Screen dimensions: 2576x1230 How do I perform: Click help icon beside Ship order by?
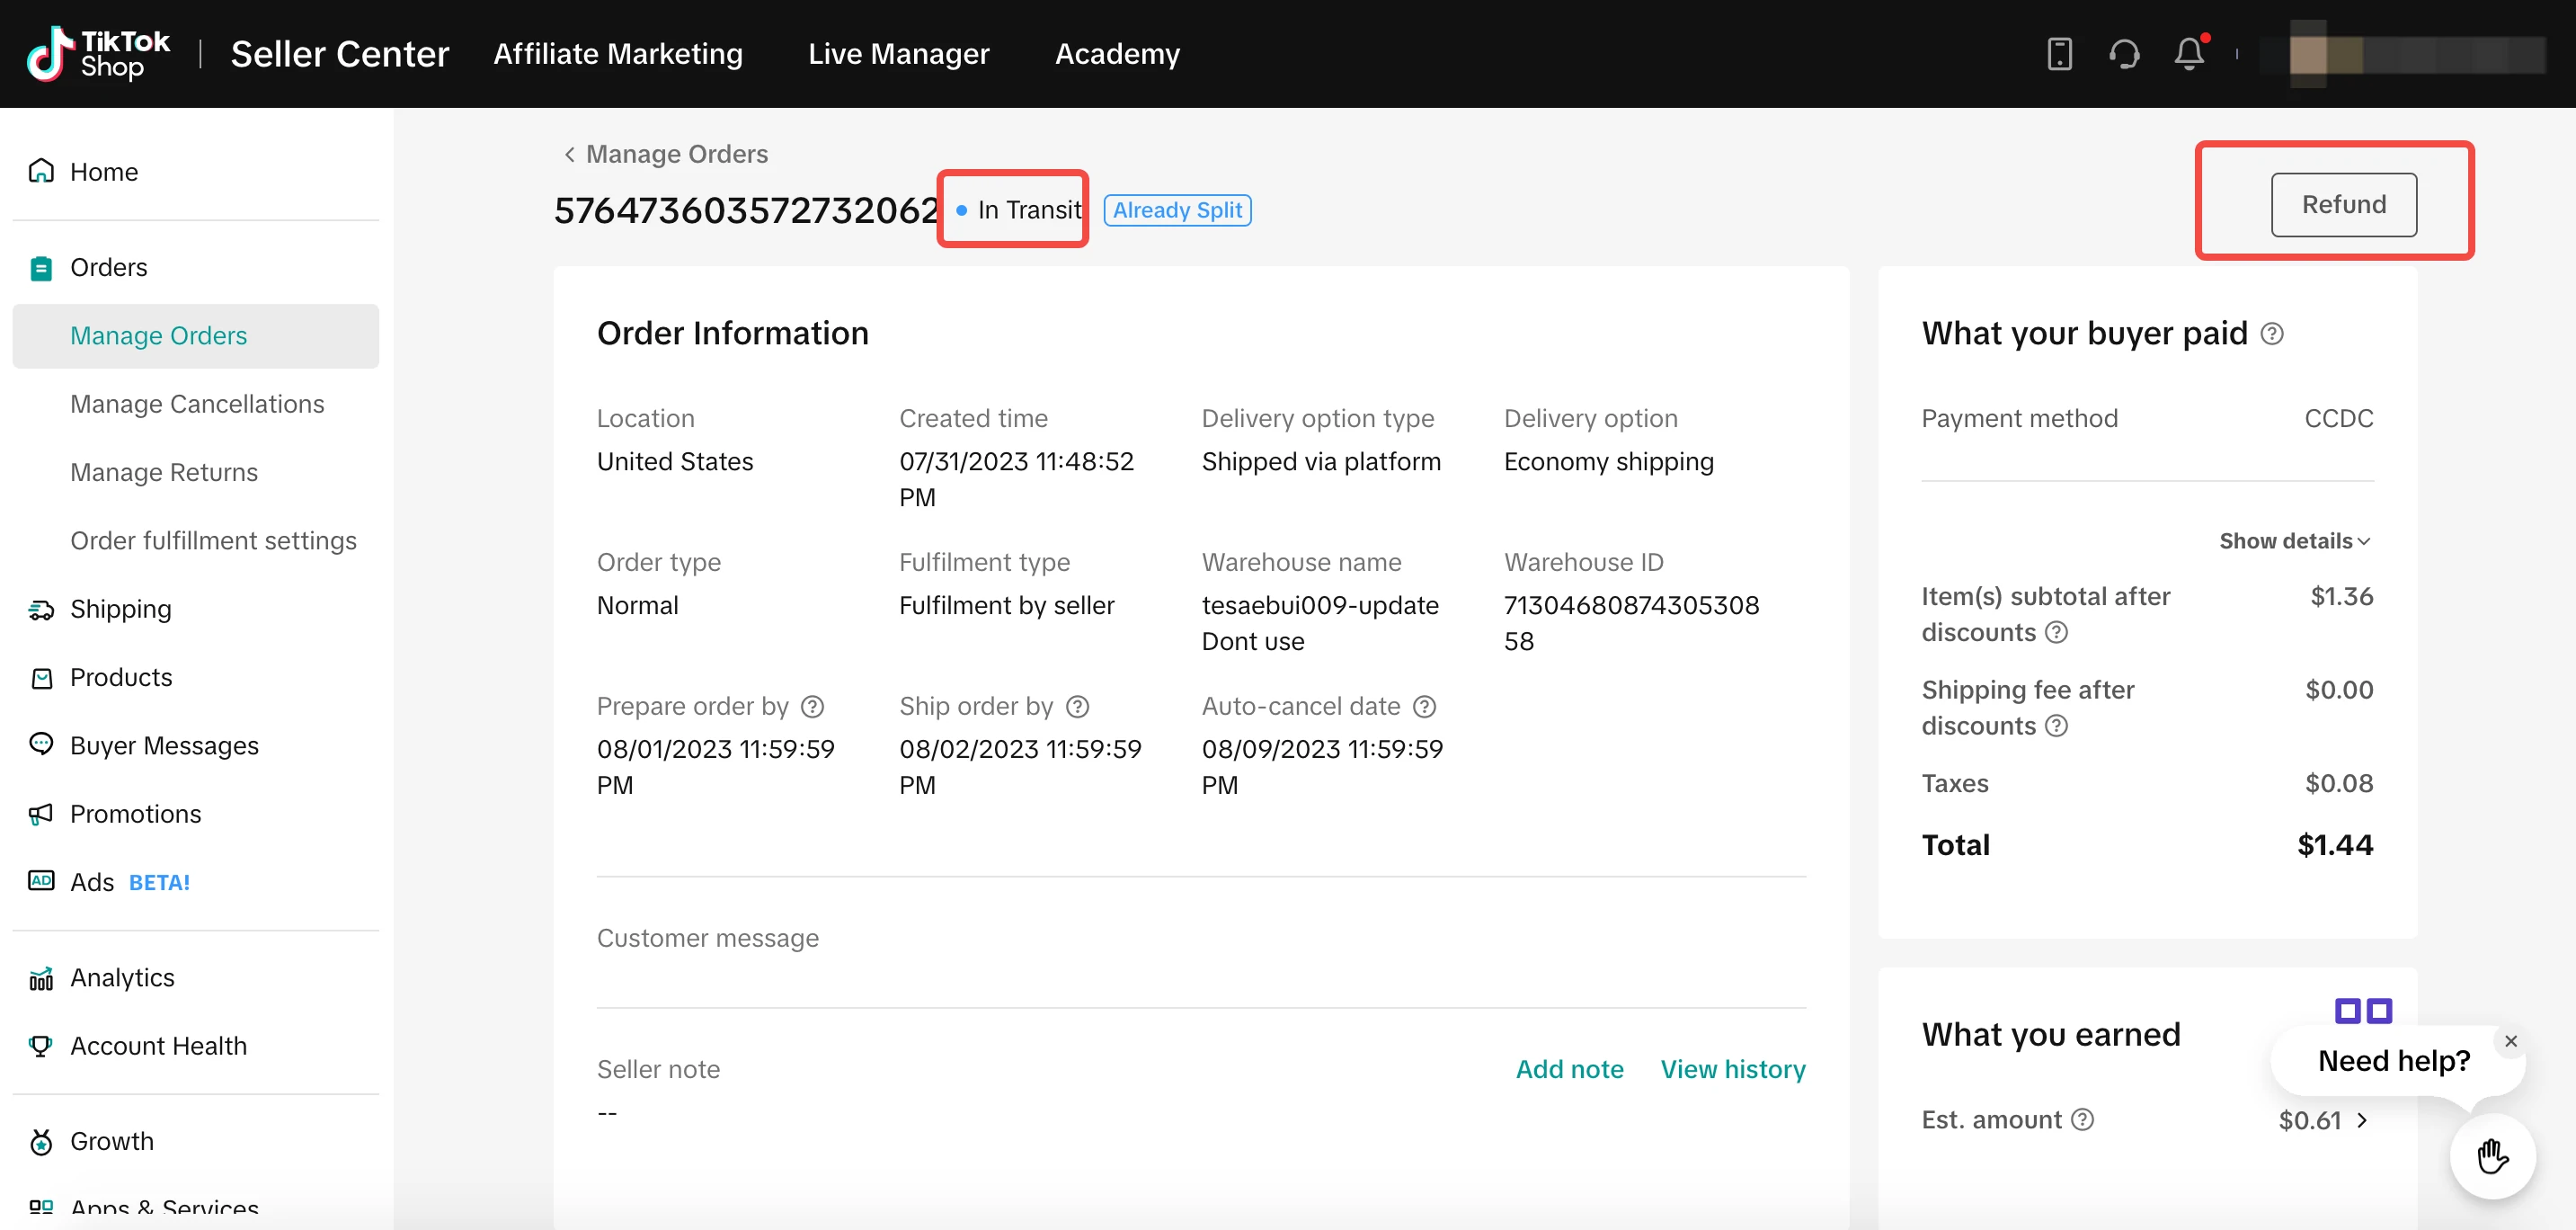click(x=1077, y=707)
